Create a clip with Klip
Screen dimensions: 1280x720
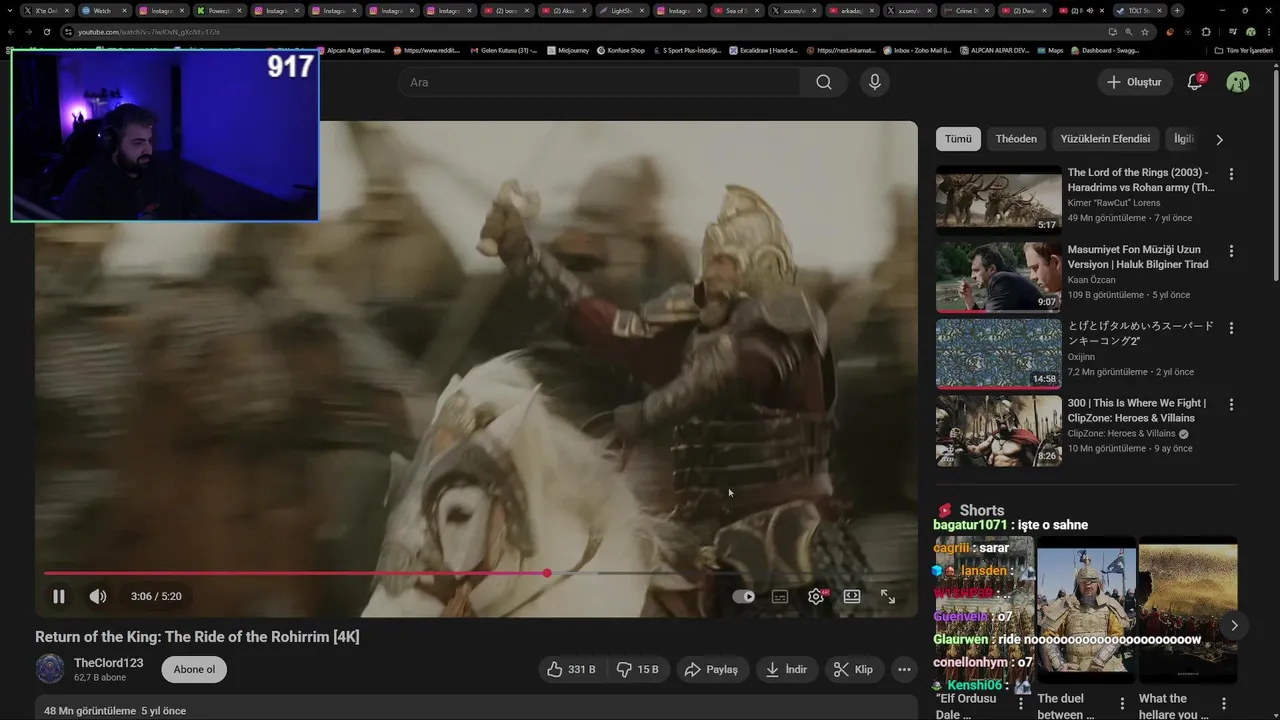pos(854,670)
